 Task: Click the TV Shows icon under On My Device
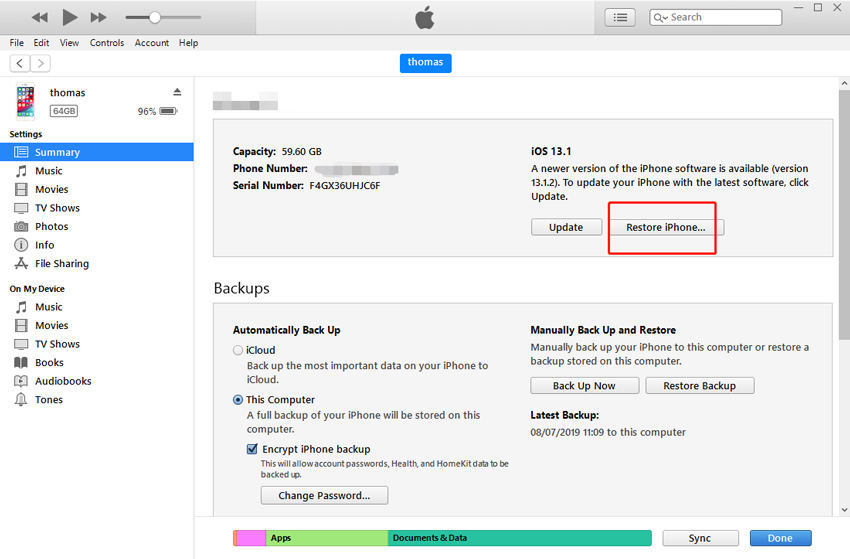pos(21,344)
